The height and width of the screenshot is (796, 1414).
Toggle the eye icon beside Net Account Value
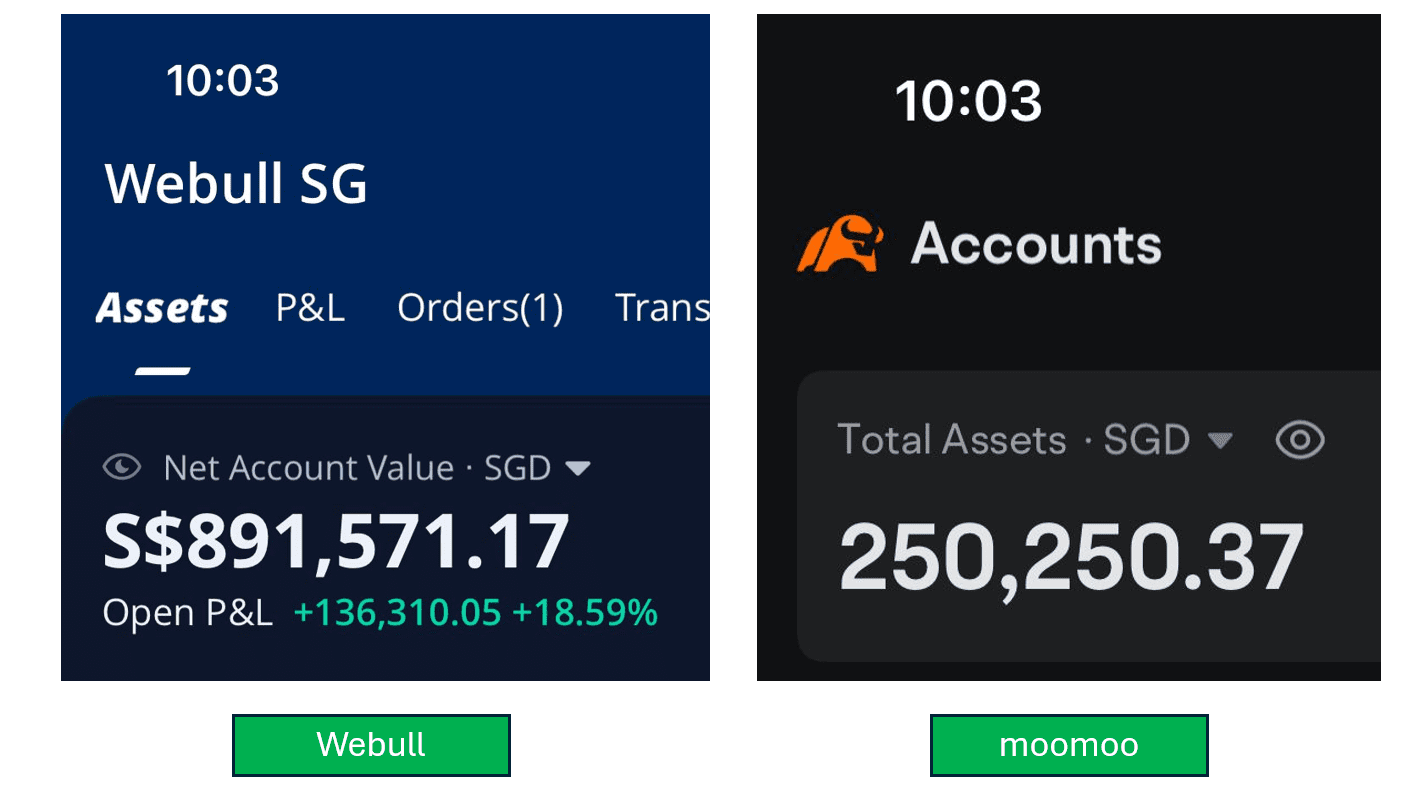click(x=121, y=467)
